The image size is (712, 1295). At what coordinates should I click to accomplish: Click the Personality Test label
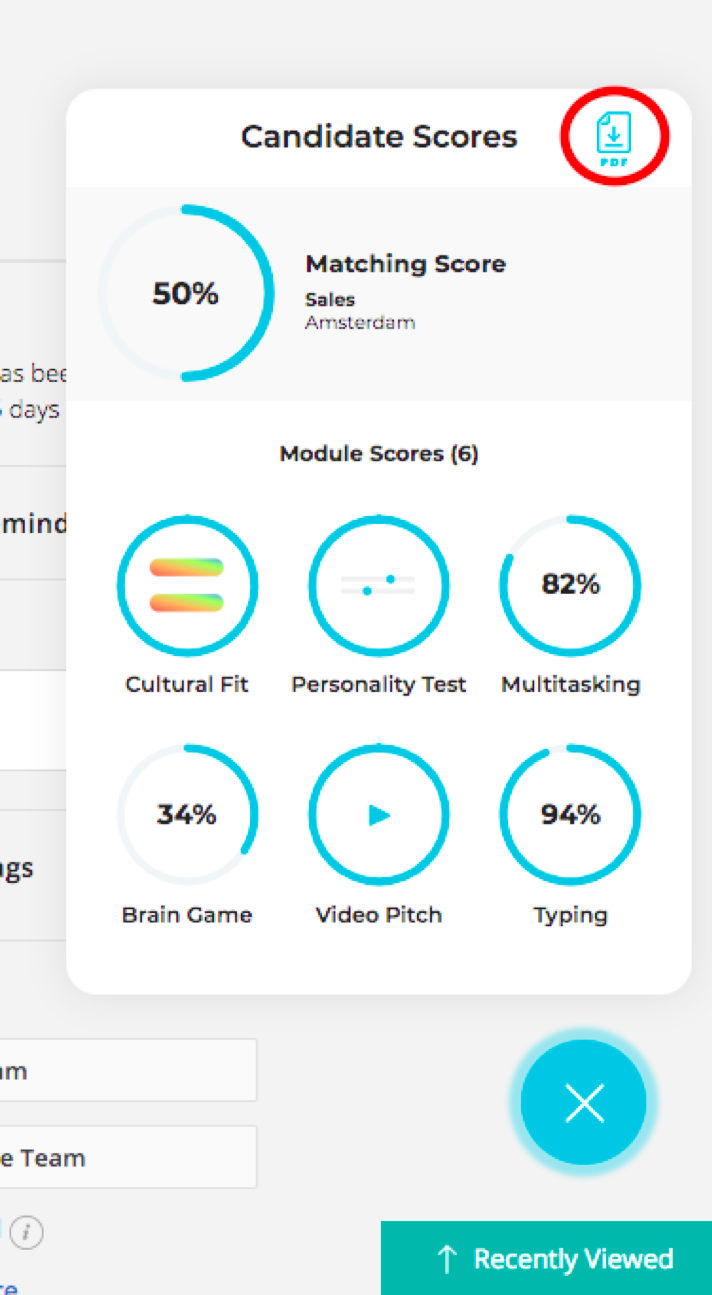coord(379,685)
